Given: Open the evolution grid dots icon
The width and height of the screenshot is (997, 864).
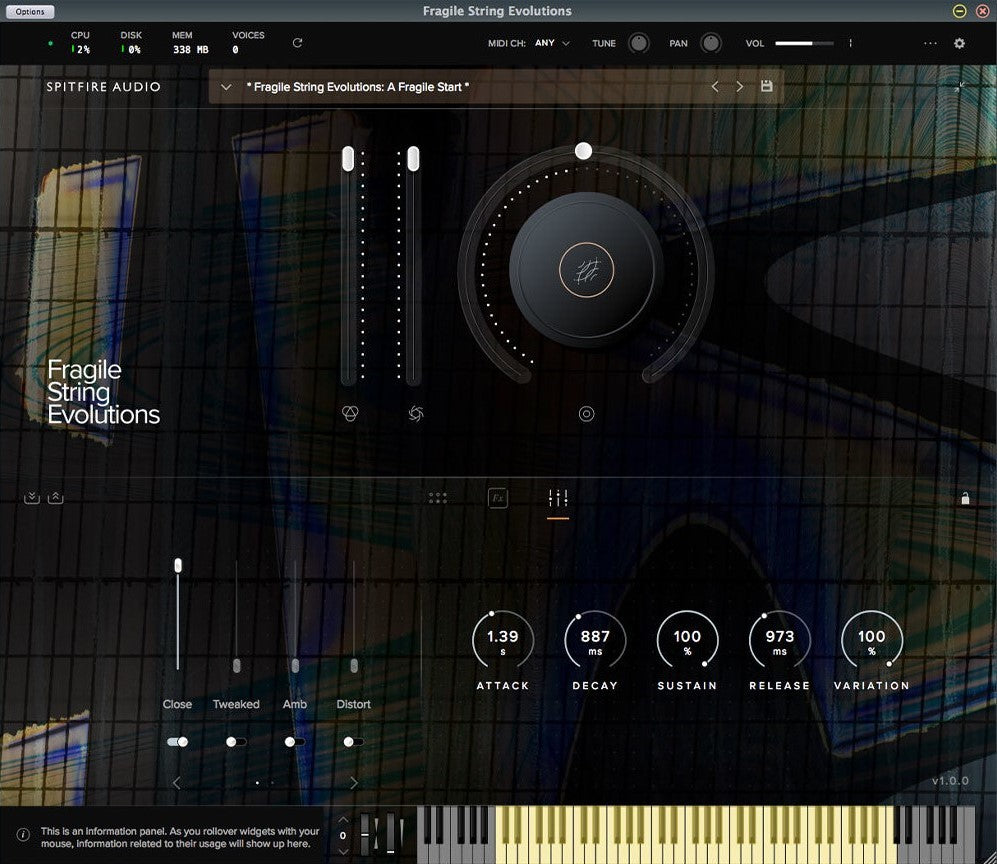Looking at the screenshot, I should 437,498.
